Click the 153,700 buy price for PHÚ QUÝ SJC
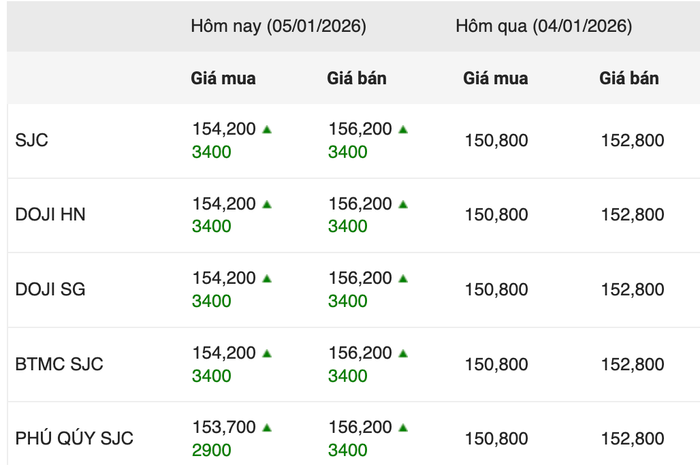Image resolution: width=700 pixels, height=475 pixels. 224,428
